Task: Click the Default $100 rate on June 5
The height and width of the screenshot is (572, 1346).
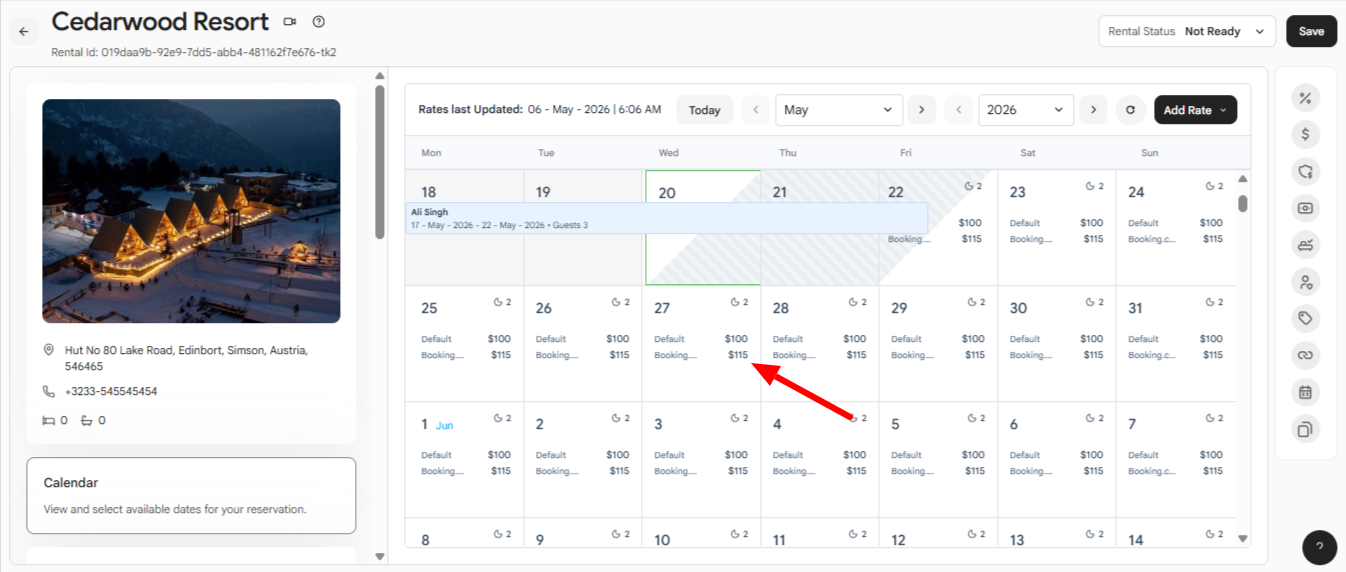Action: click(x=938, y=455)
